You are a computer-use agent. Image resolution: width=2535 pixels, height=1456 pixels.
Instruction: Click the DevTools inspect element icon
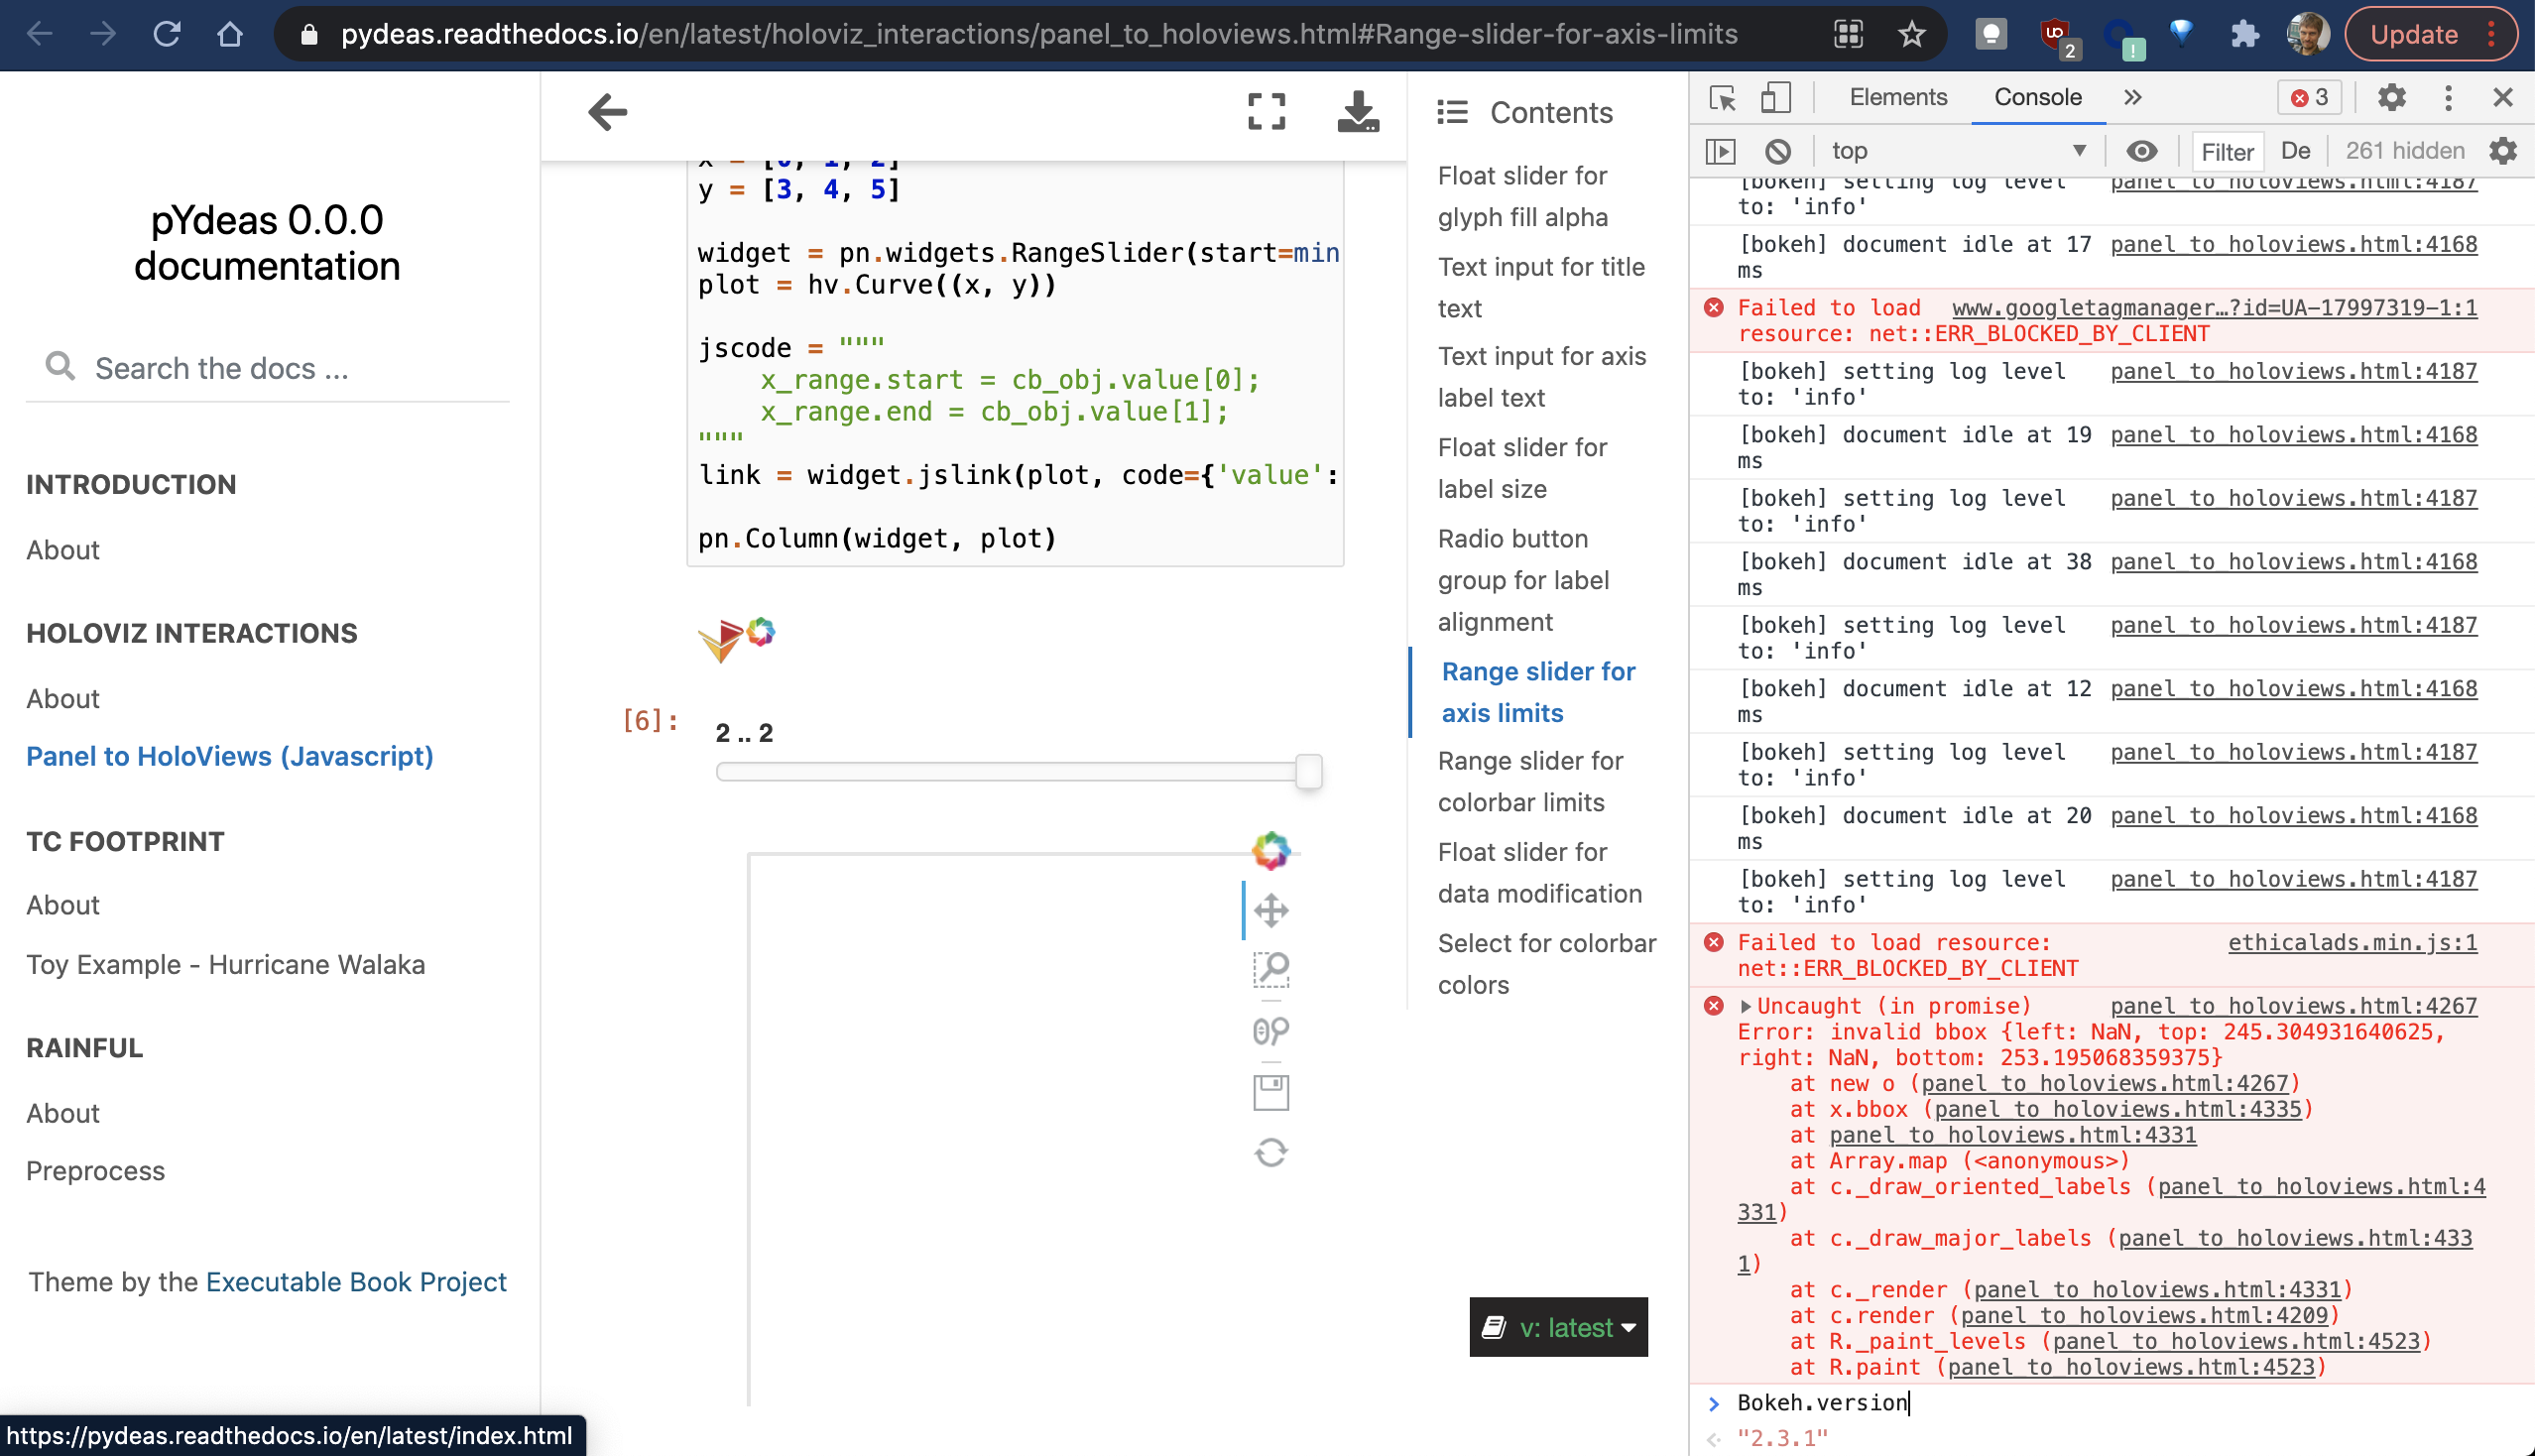tap(1722, 97)
